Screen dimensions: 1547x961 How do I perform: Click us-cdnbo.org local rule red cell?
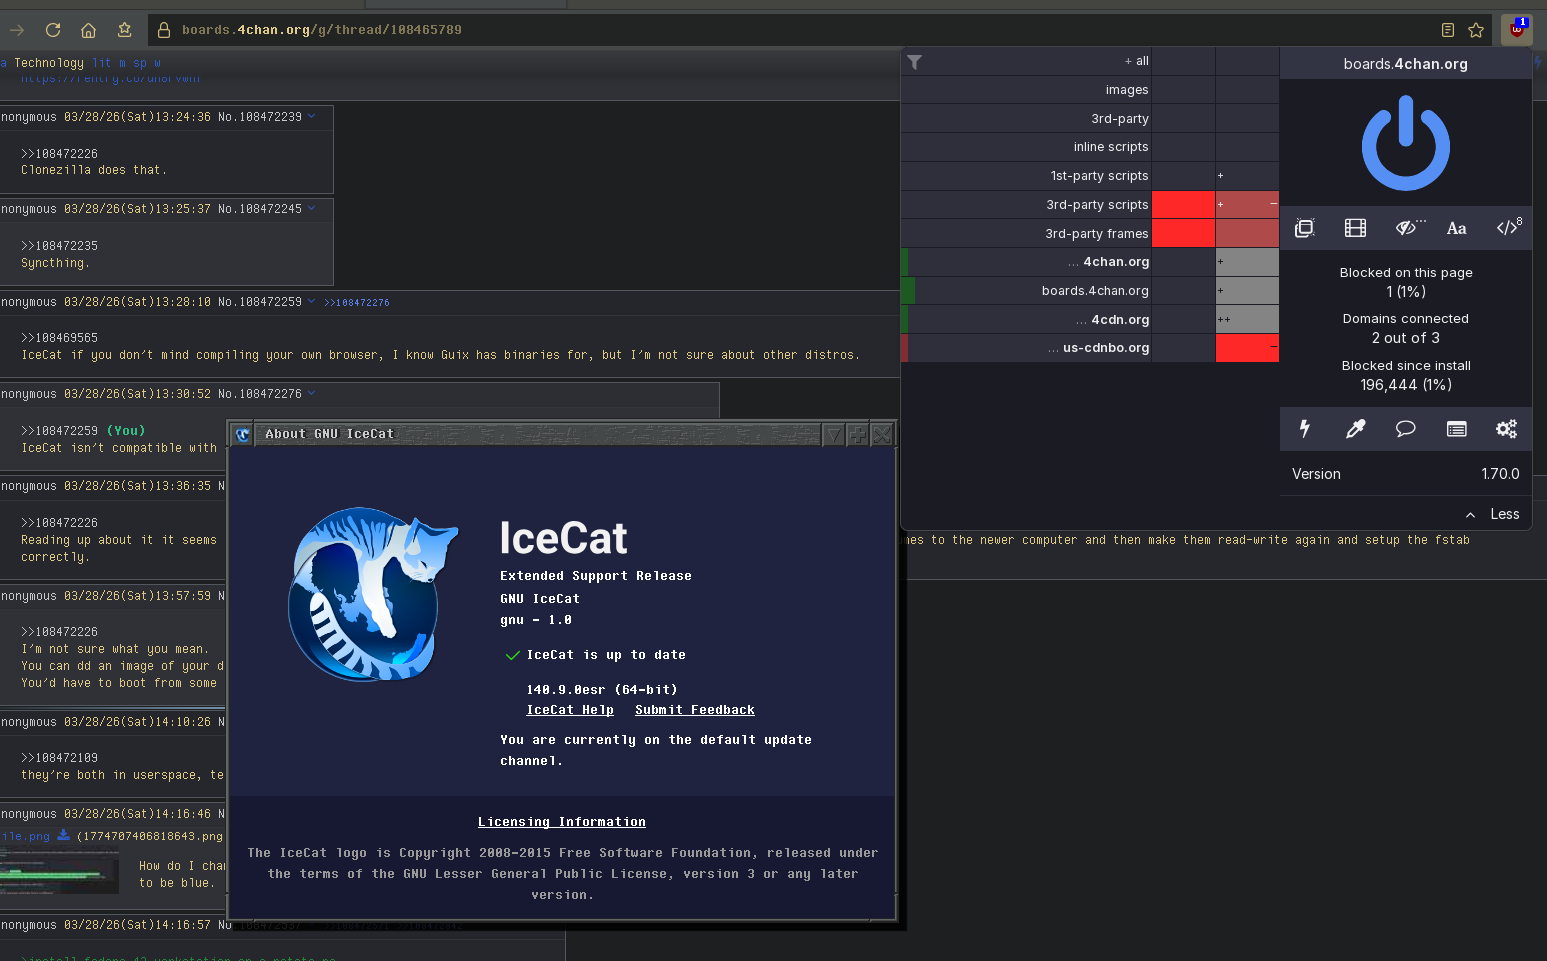1247,348
